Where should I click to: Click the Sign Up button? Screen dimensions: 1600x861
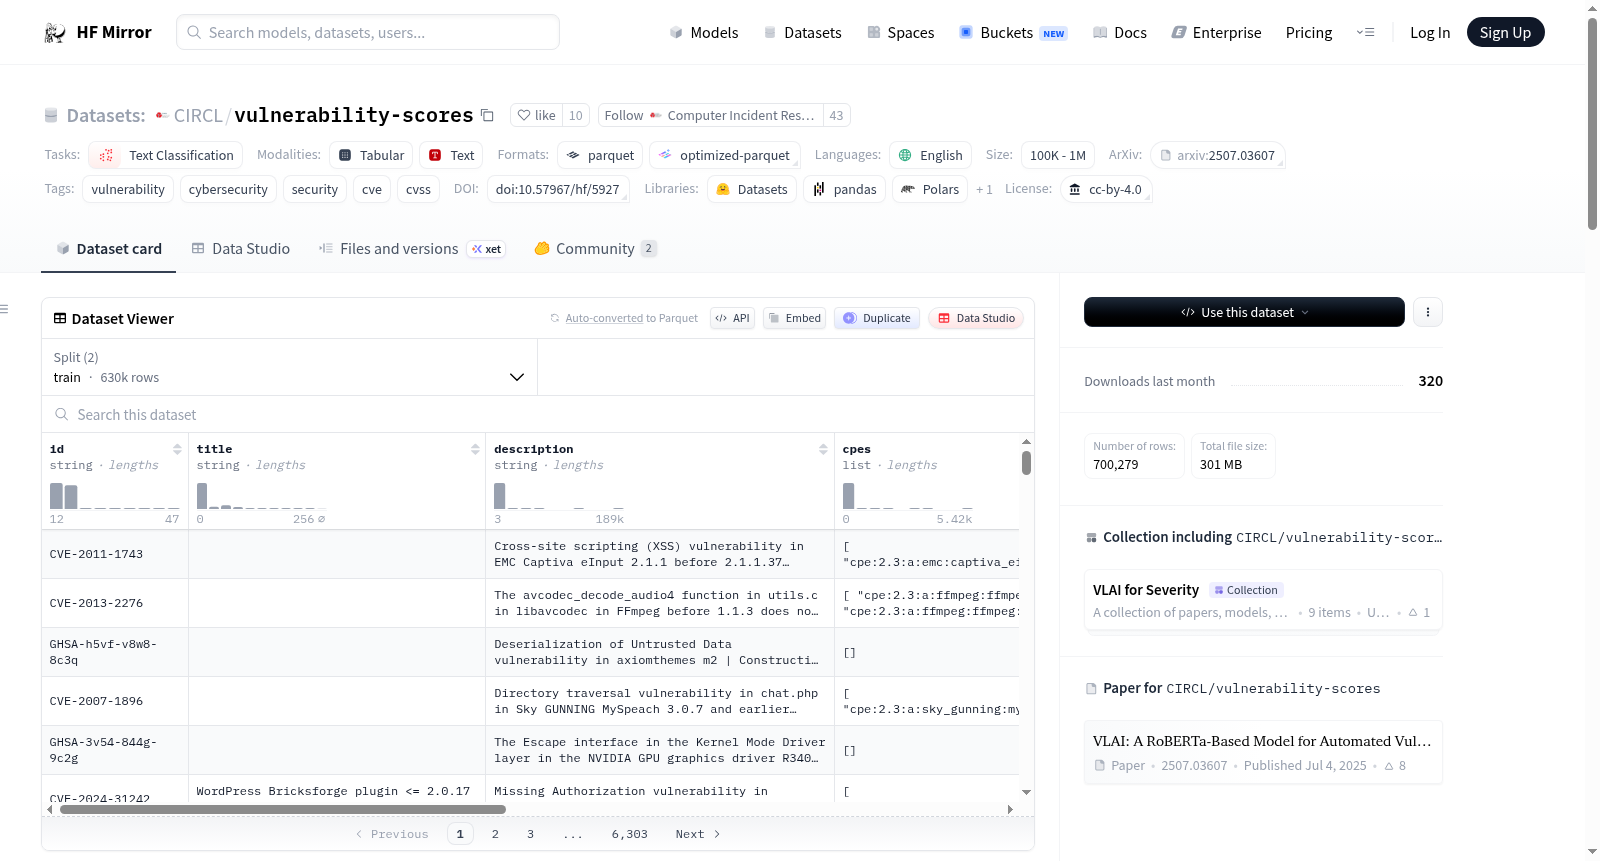[1505, 33]
